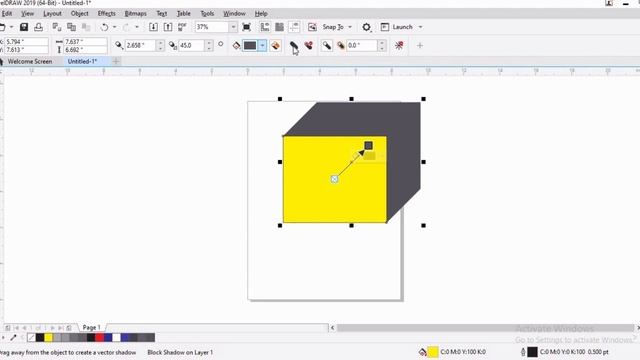Click the block shadow depth spinner arrows

point(160,45)
